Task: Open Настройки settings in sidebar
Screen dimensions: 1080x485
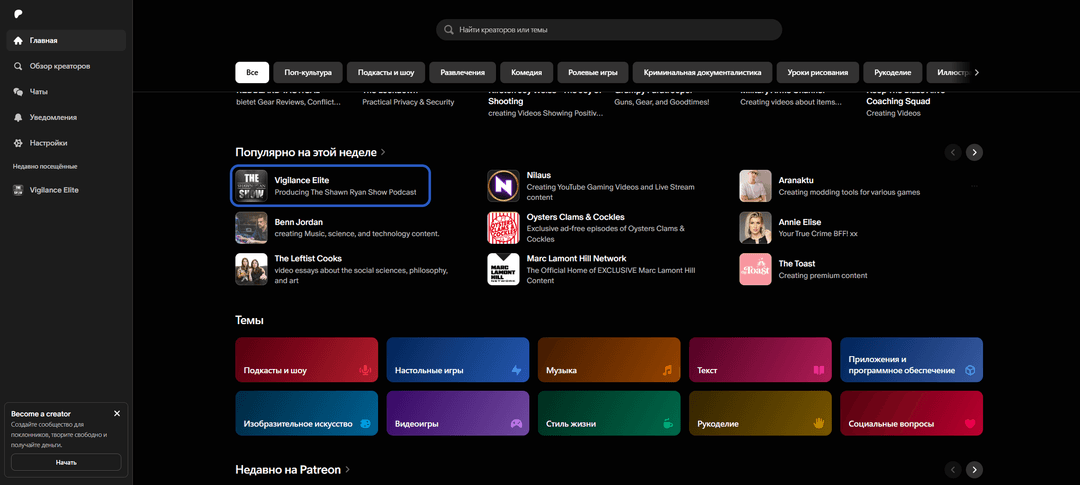Action: click(x=66, y=143)
